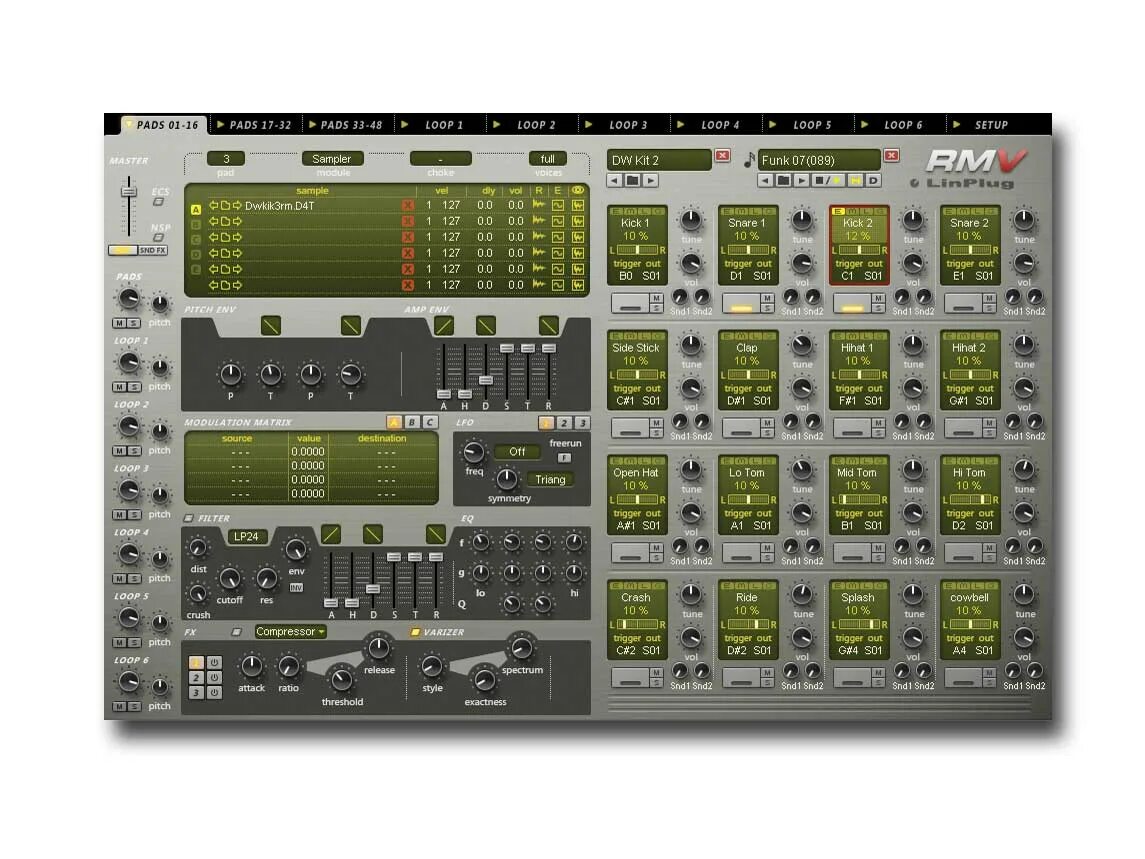This screenshot has height=859, width=1145.
Task: Select FX slot 2
Action: 196,678
